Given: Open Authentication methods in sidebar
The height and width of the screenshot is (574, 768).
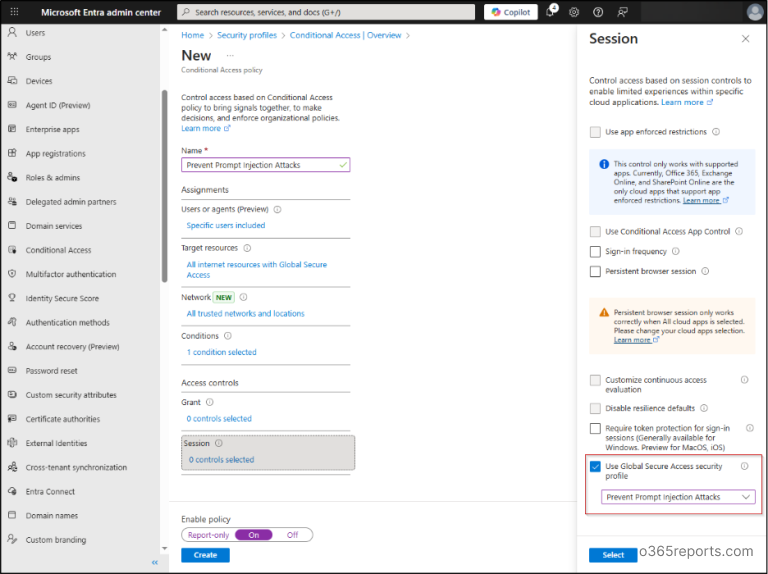Looking at the screenshot, I should (x=68, y=322).
